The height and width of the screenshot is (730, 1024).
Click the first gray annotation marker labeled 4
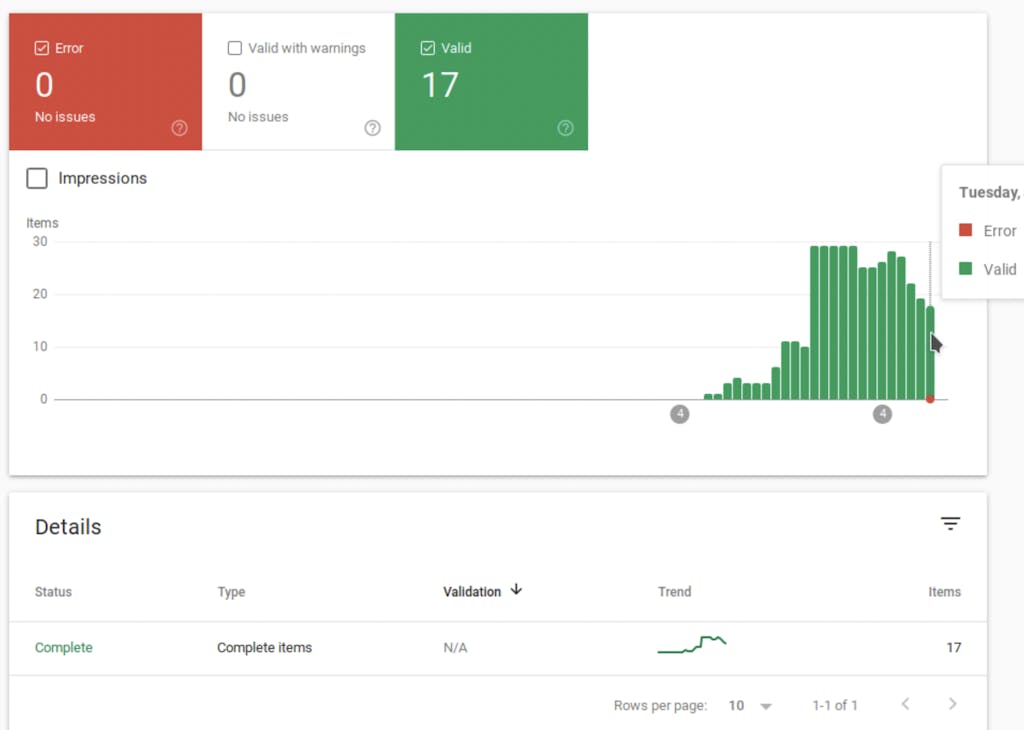680,414
